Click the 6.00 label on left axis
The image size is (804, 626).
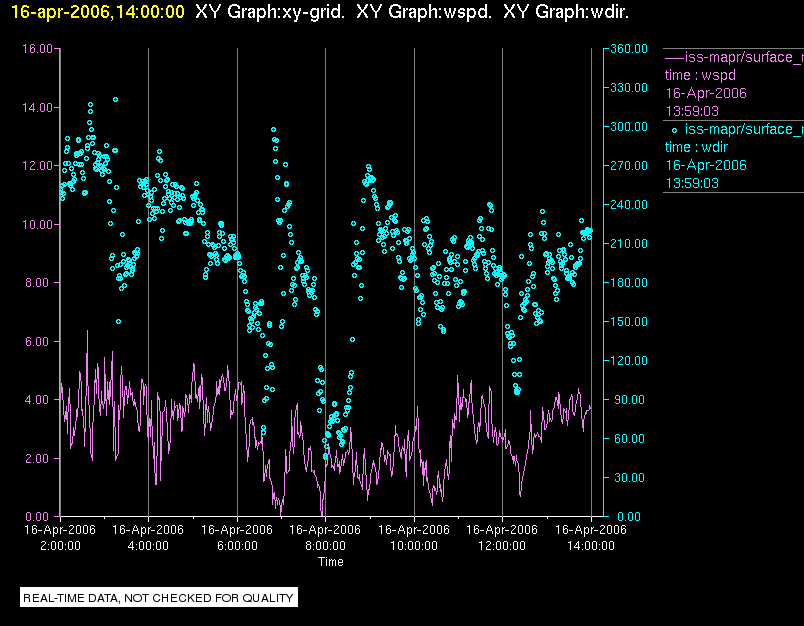(x=39, y=341)
